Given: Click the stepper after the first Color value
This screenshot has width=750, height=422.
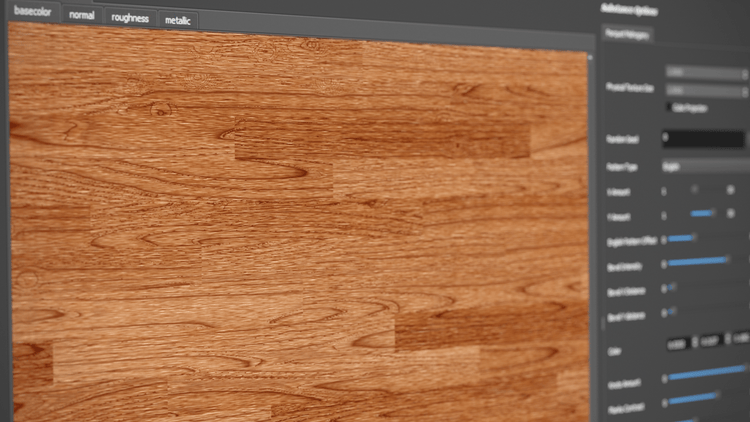Looking at the screenshot, I should point(695,342).
